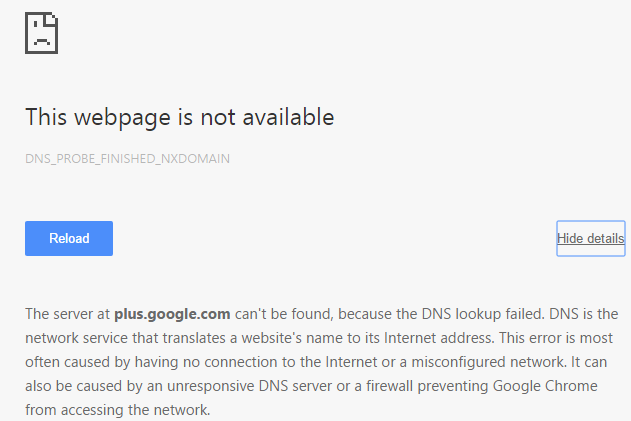Click the sad page error icon
Viewport: 631px width, 421px height.
coord(41,33)
